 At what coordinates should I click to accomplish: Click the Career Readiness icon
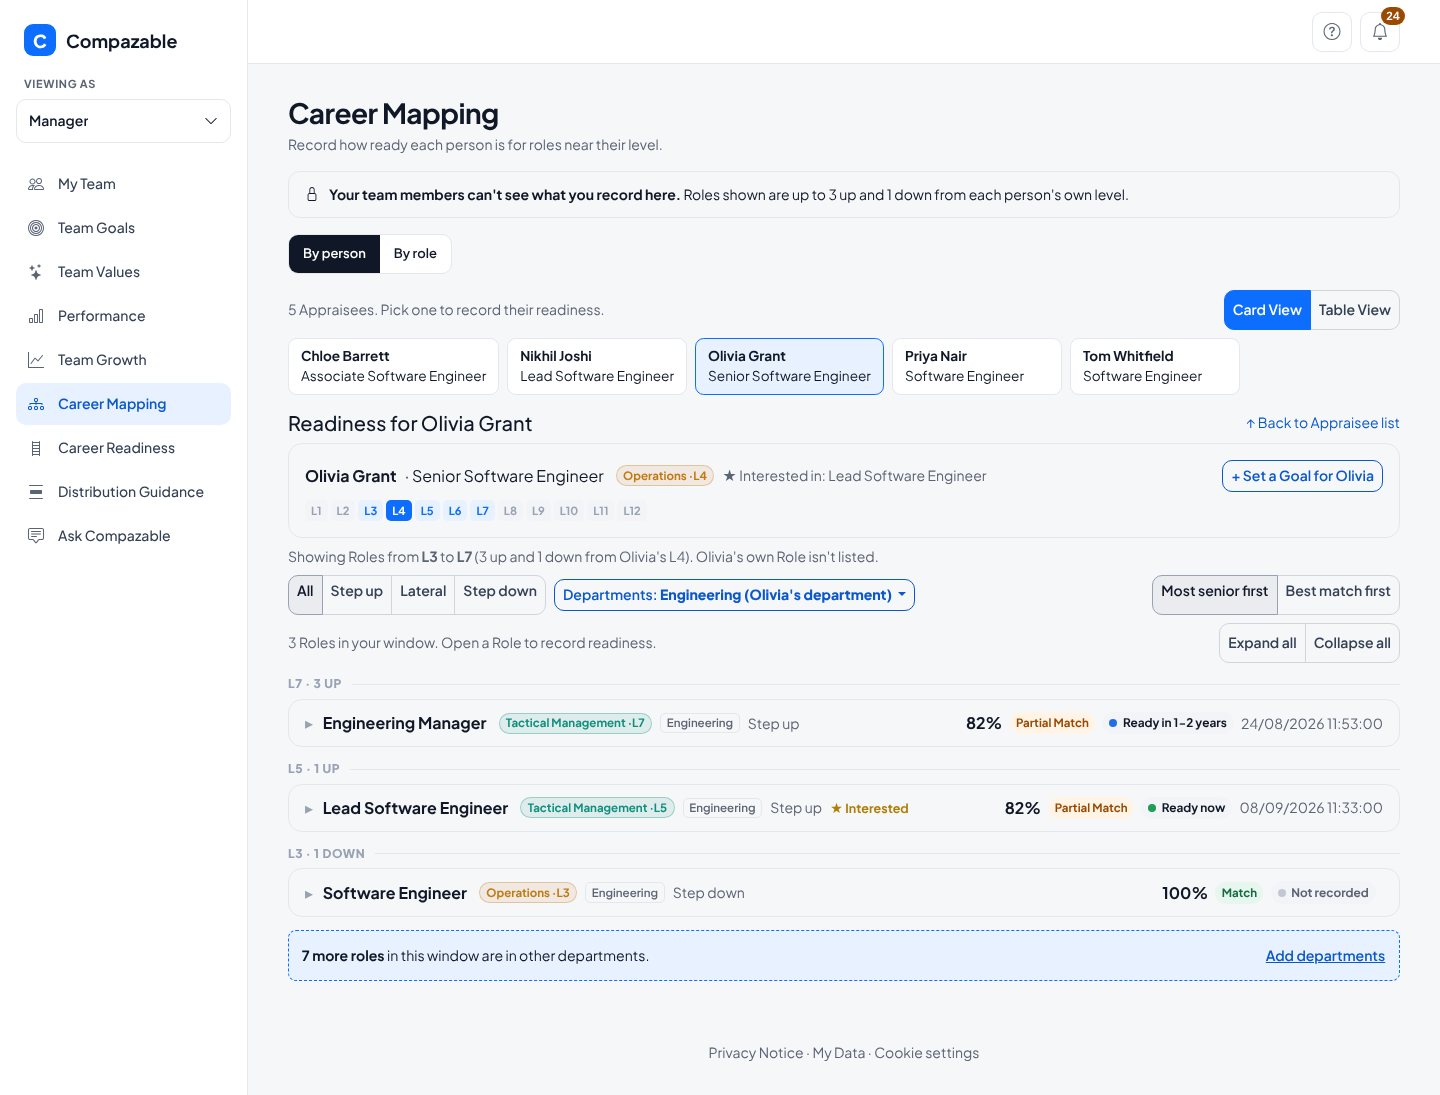tap(36, 448)
